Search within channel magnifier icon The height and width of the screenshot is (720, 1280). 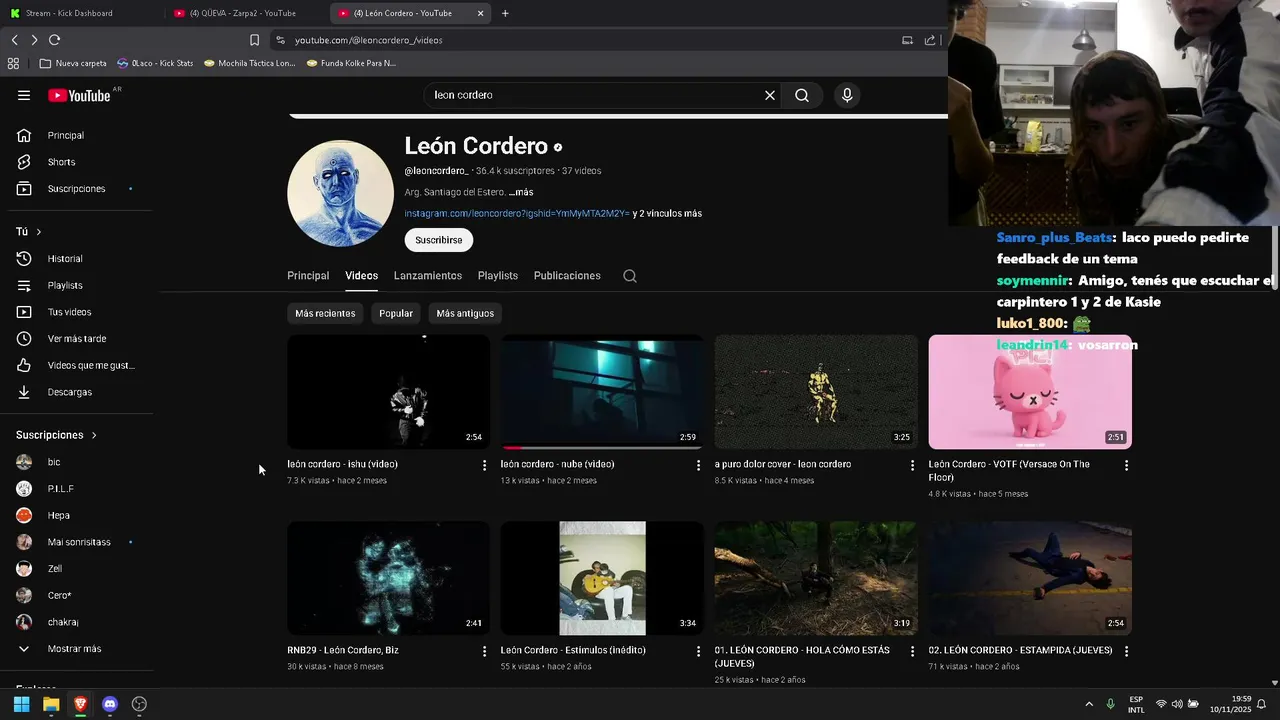pos(630,276)
